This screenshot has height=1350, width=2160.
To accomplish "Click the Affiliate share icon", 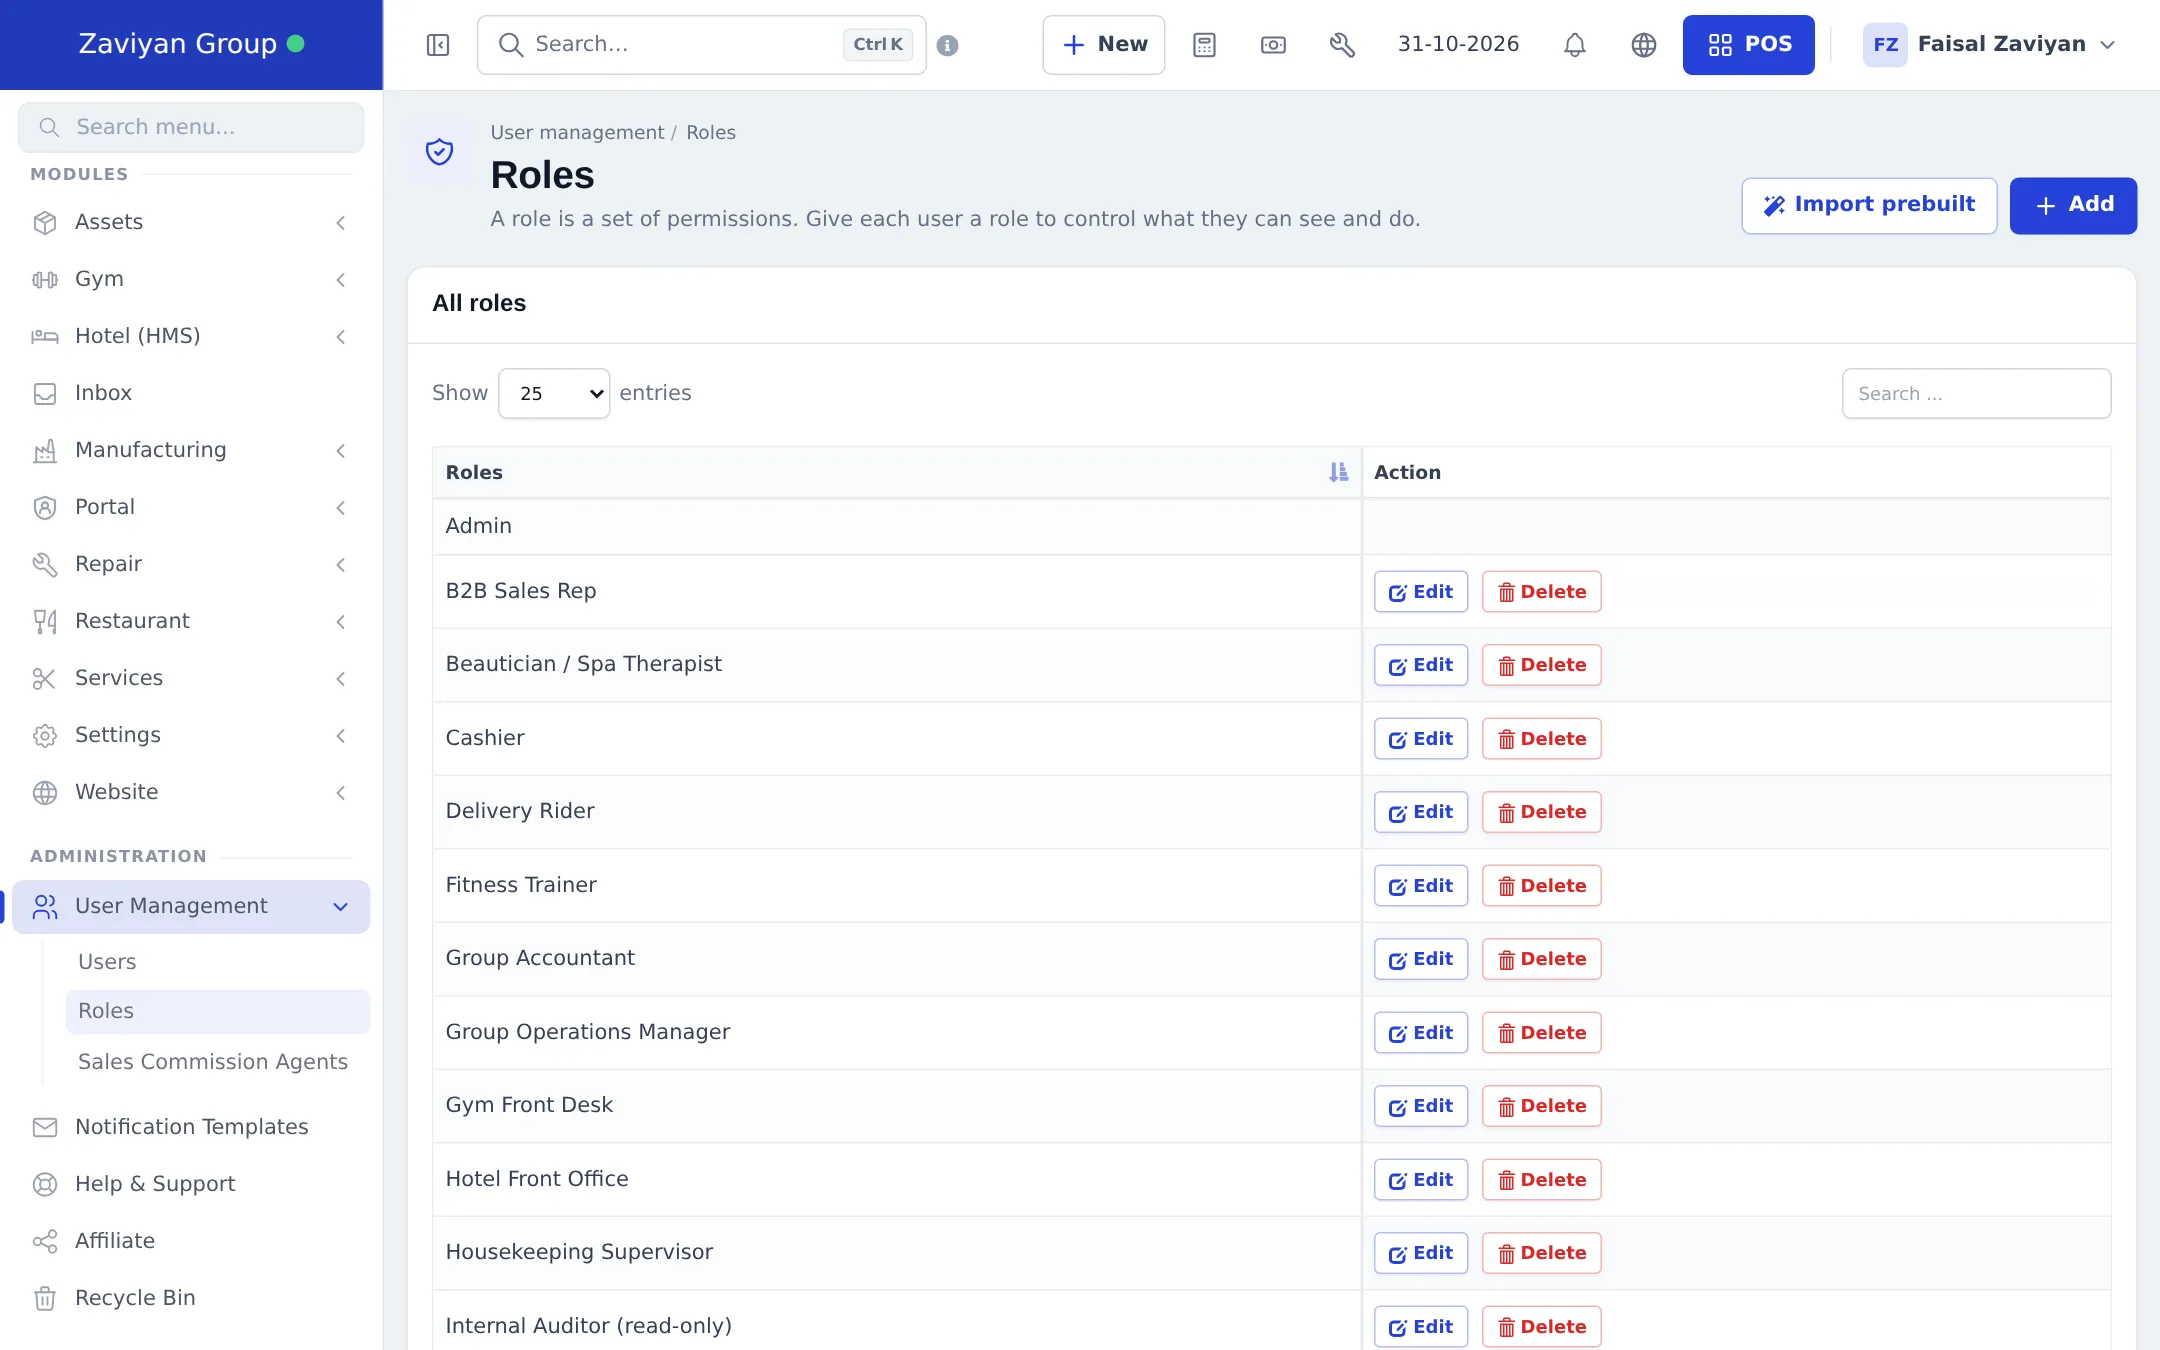I will [45, 1241].
